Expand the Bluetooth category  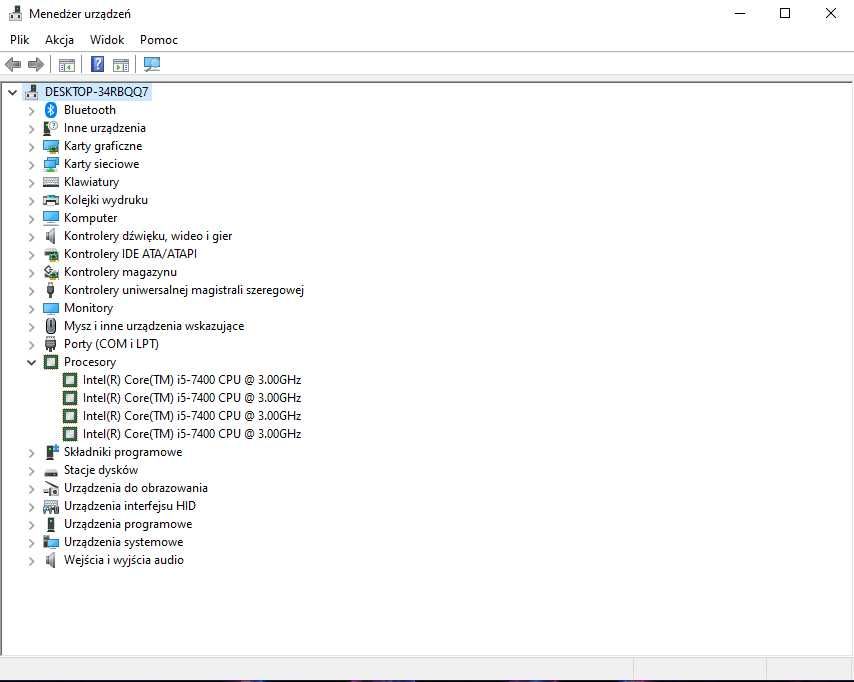coord(32,111)
